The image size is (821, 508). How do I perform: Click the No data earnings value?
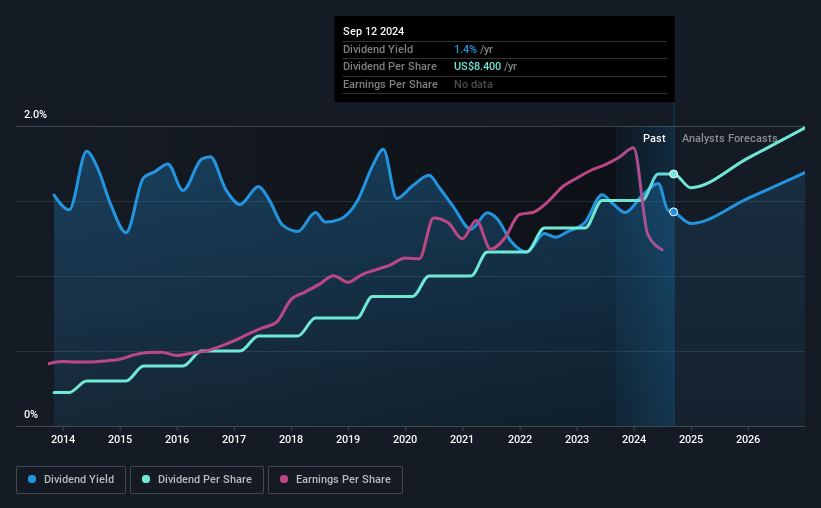(473, 84)
